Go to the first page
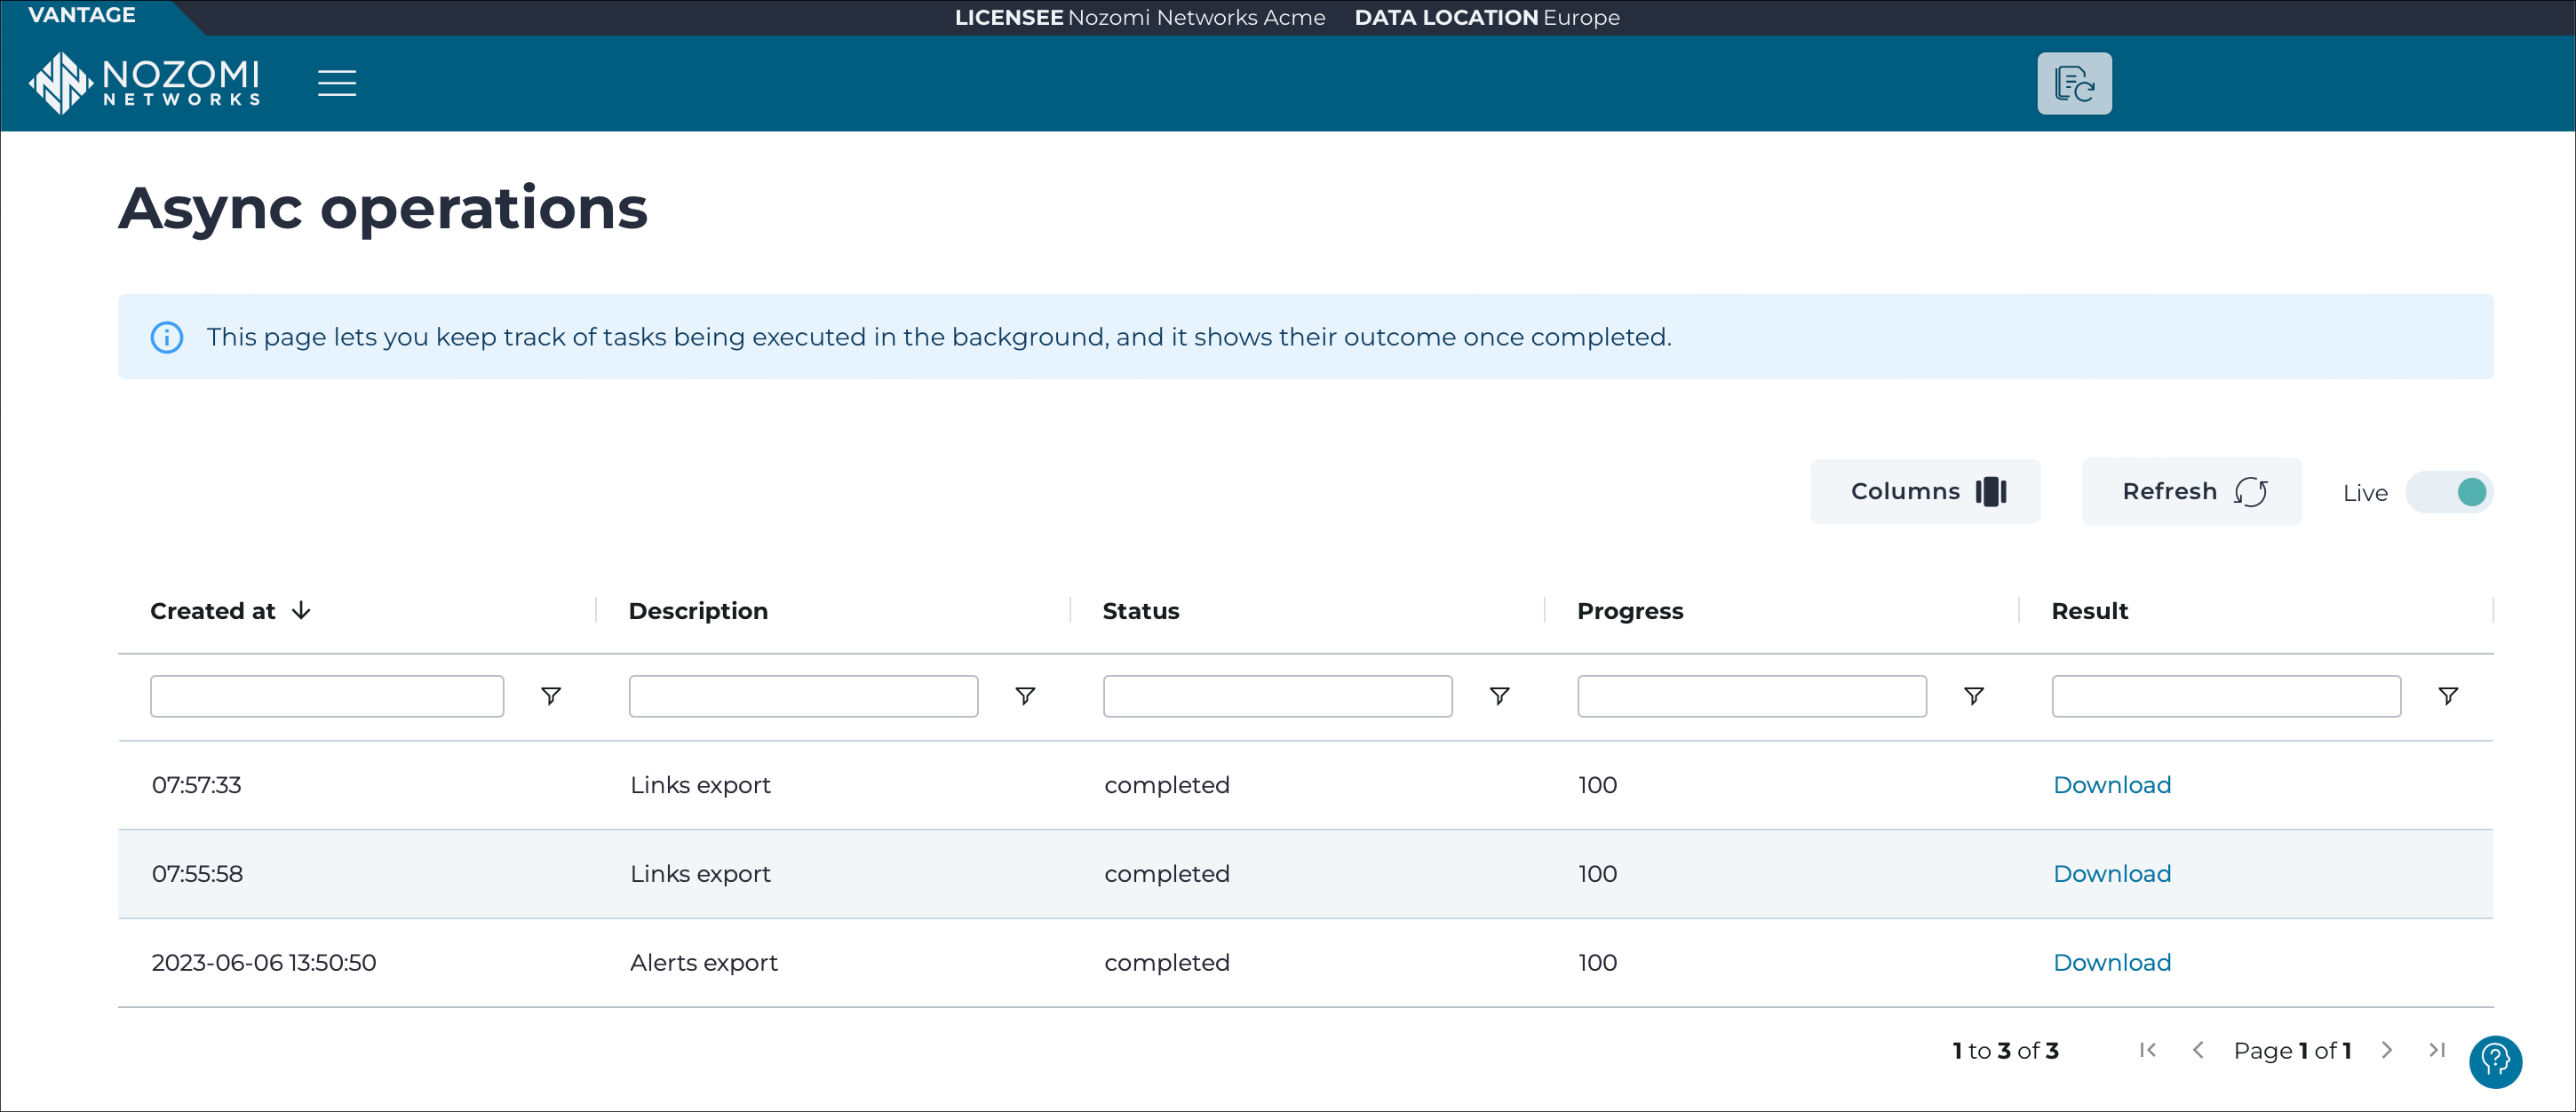2576x1112 pixels. (x=2147, y=1050)
